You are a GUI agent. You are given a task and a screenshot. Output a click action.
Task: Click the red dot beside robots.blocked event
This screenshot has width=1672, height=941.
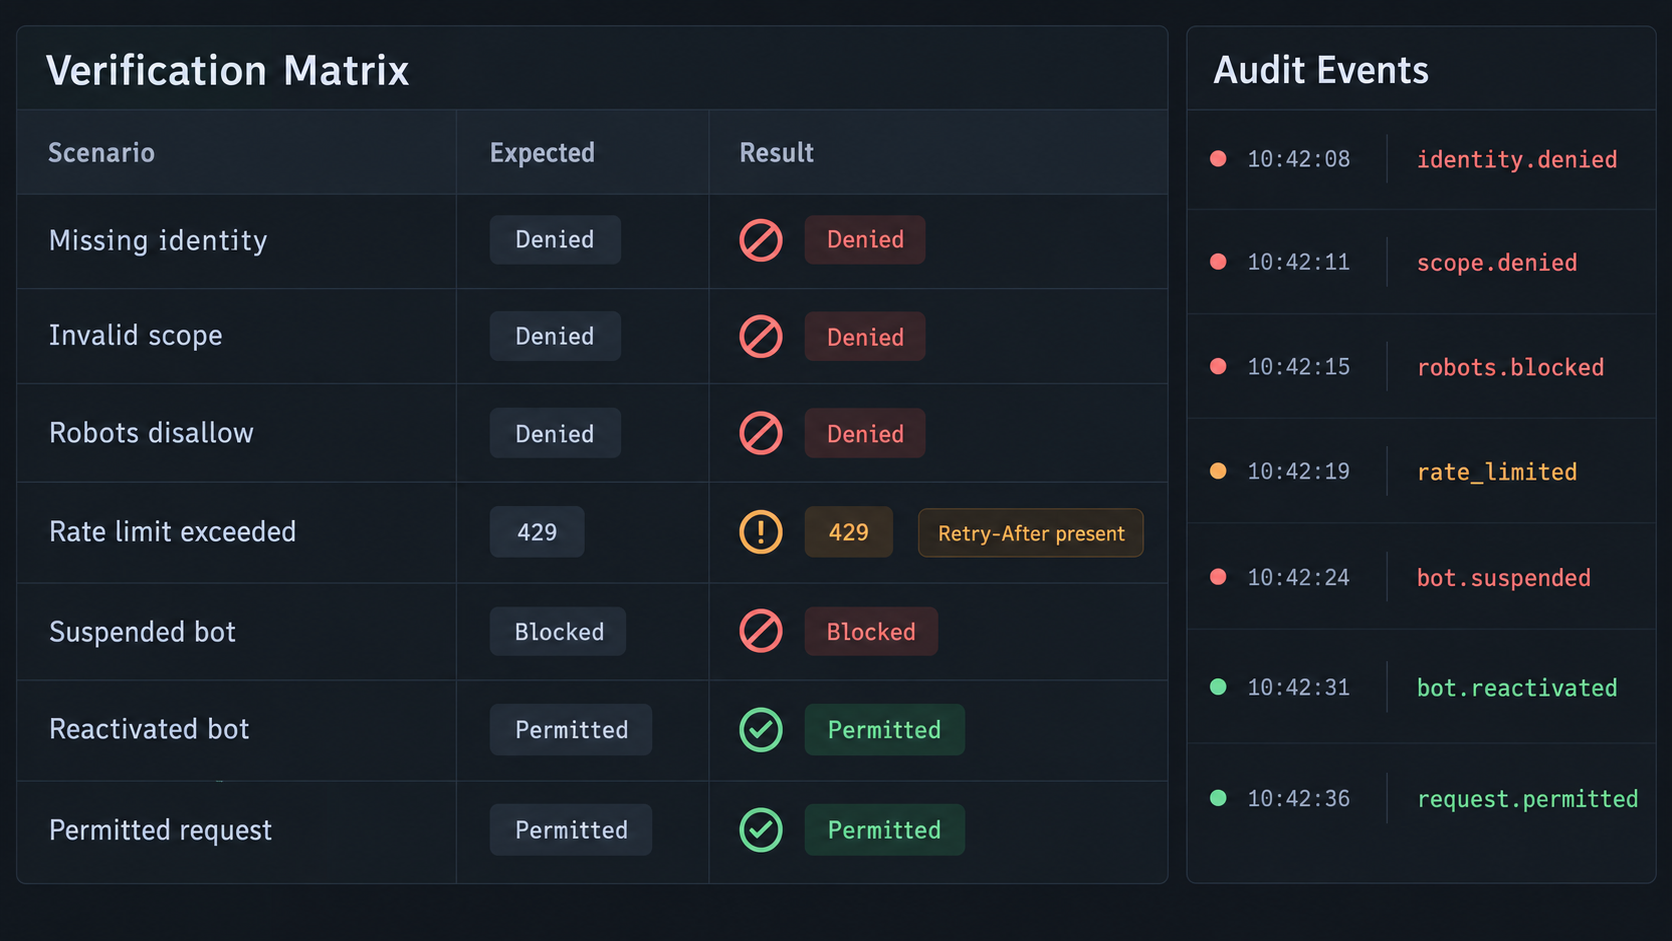coord(1218,366)
